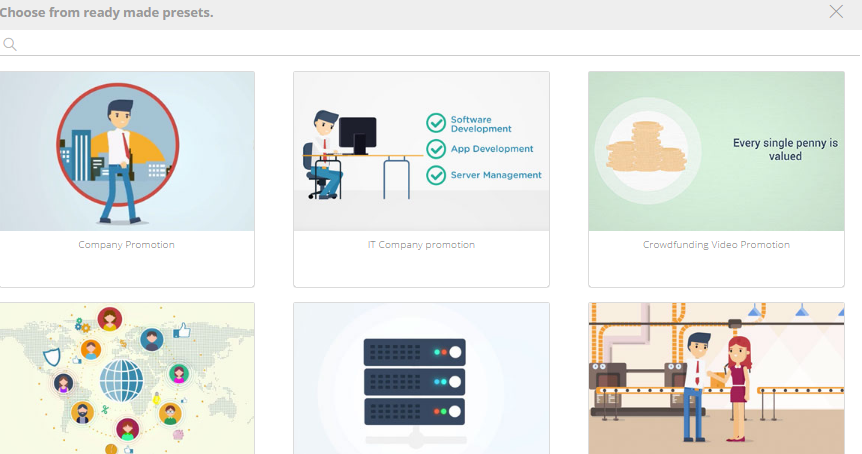Click the Company Promotion title label

point(127,245)
